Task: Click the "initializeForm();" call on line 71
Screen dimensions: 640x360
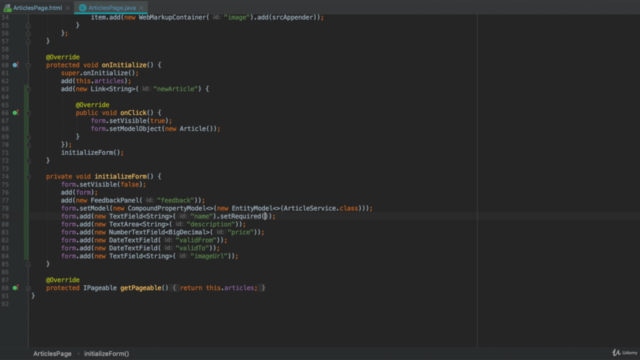Action: pyautogui.click(x=92, y=153)
